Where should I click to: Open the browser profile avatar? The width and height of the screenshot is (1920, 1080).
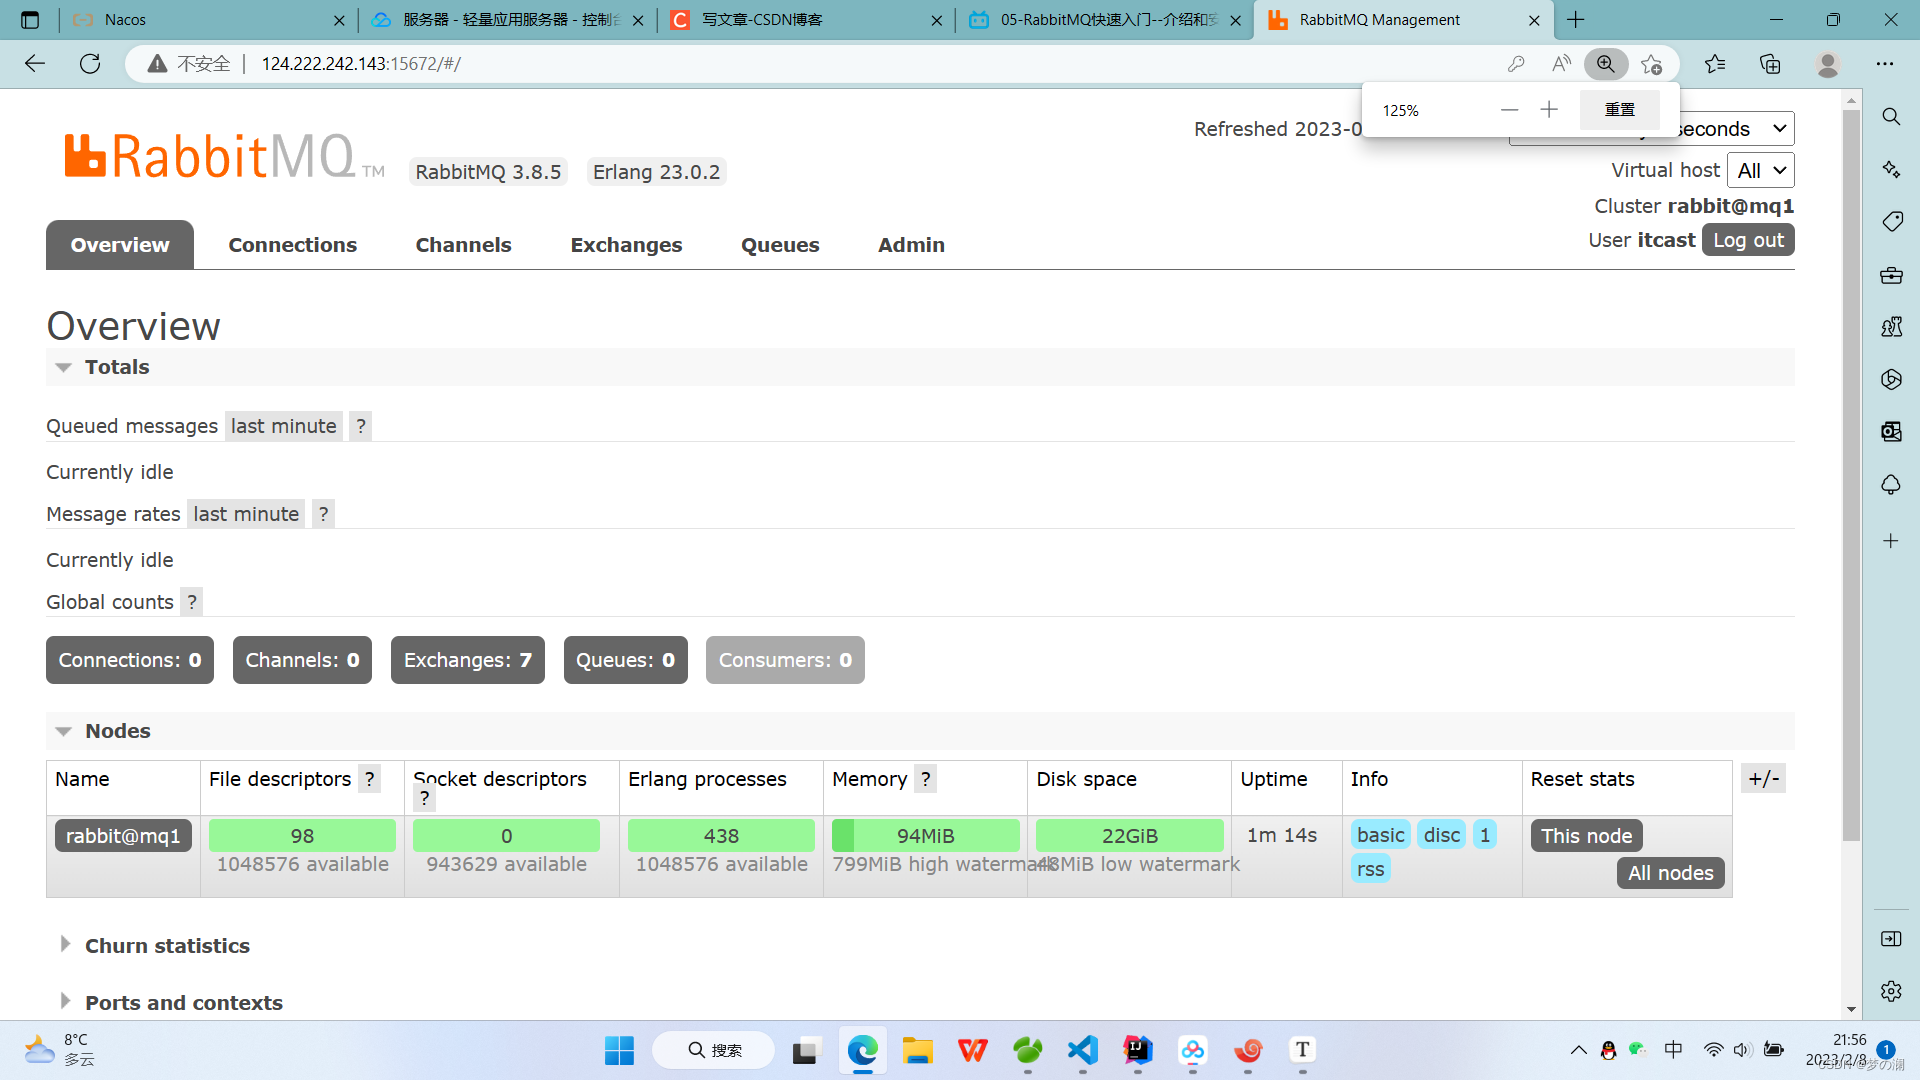pyautogui.click(x=1828, y=64)
